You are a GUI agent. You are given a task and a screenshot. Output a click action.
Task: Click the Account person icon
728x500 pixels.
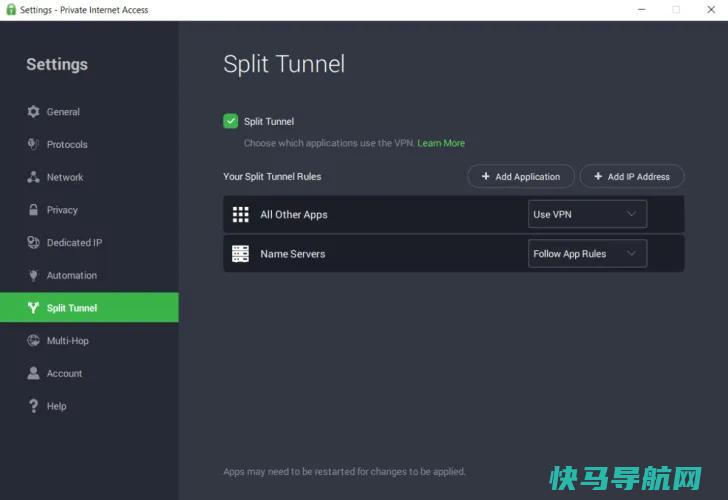[x=33, y=373]
